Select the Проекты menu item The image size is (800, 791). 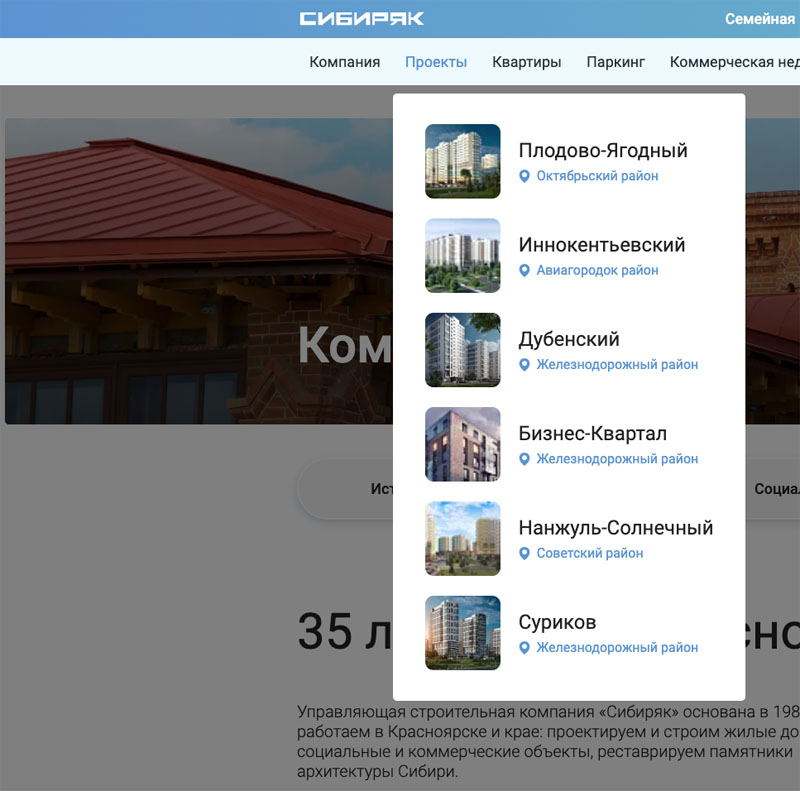tap(436, 62)
